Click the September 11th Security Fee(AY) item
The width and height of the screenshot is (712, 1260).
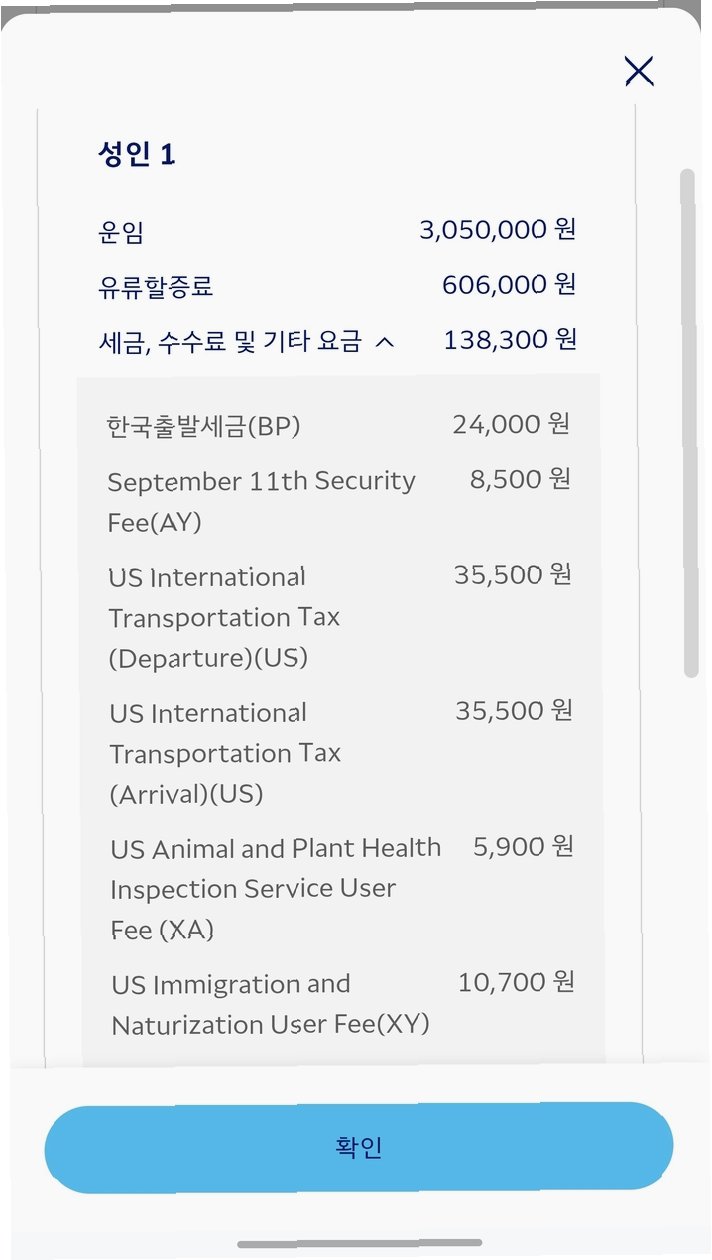(261, 501)
